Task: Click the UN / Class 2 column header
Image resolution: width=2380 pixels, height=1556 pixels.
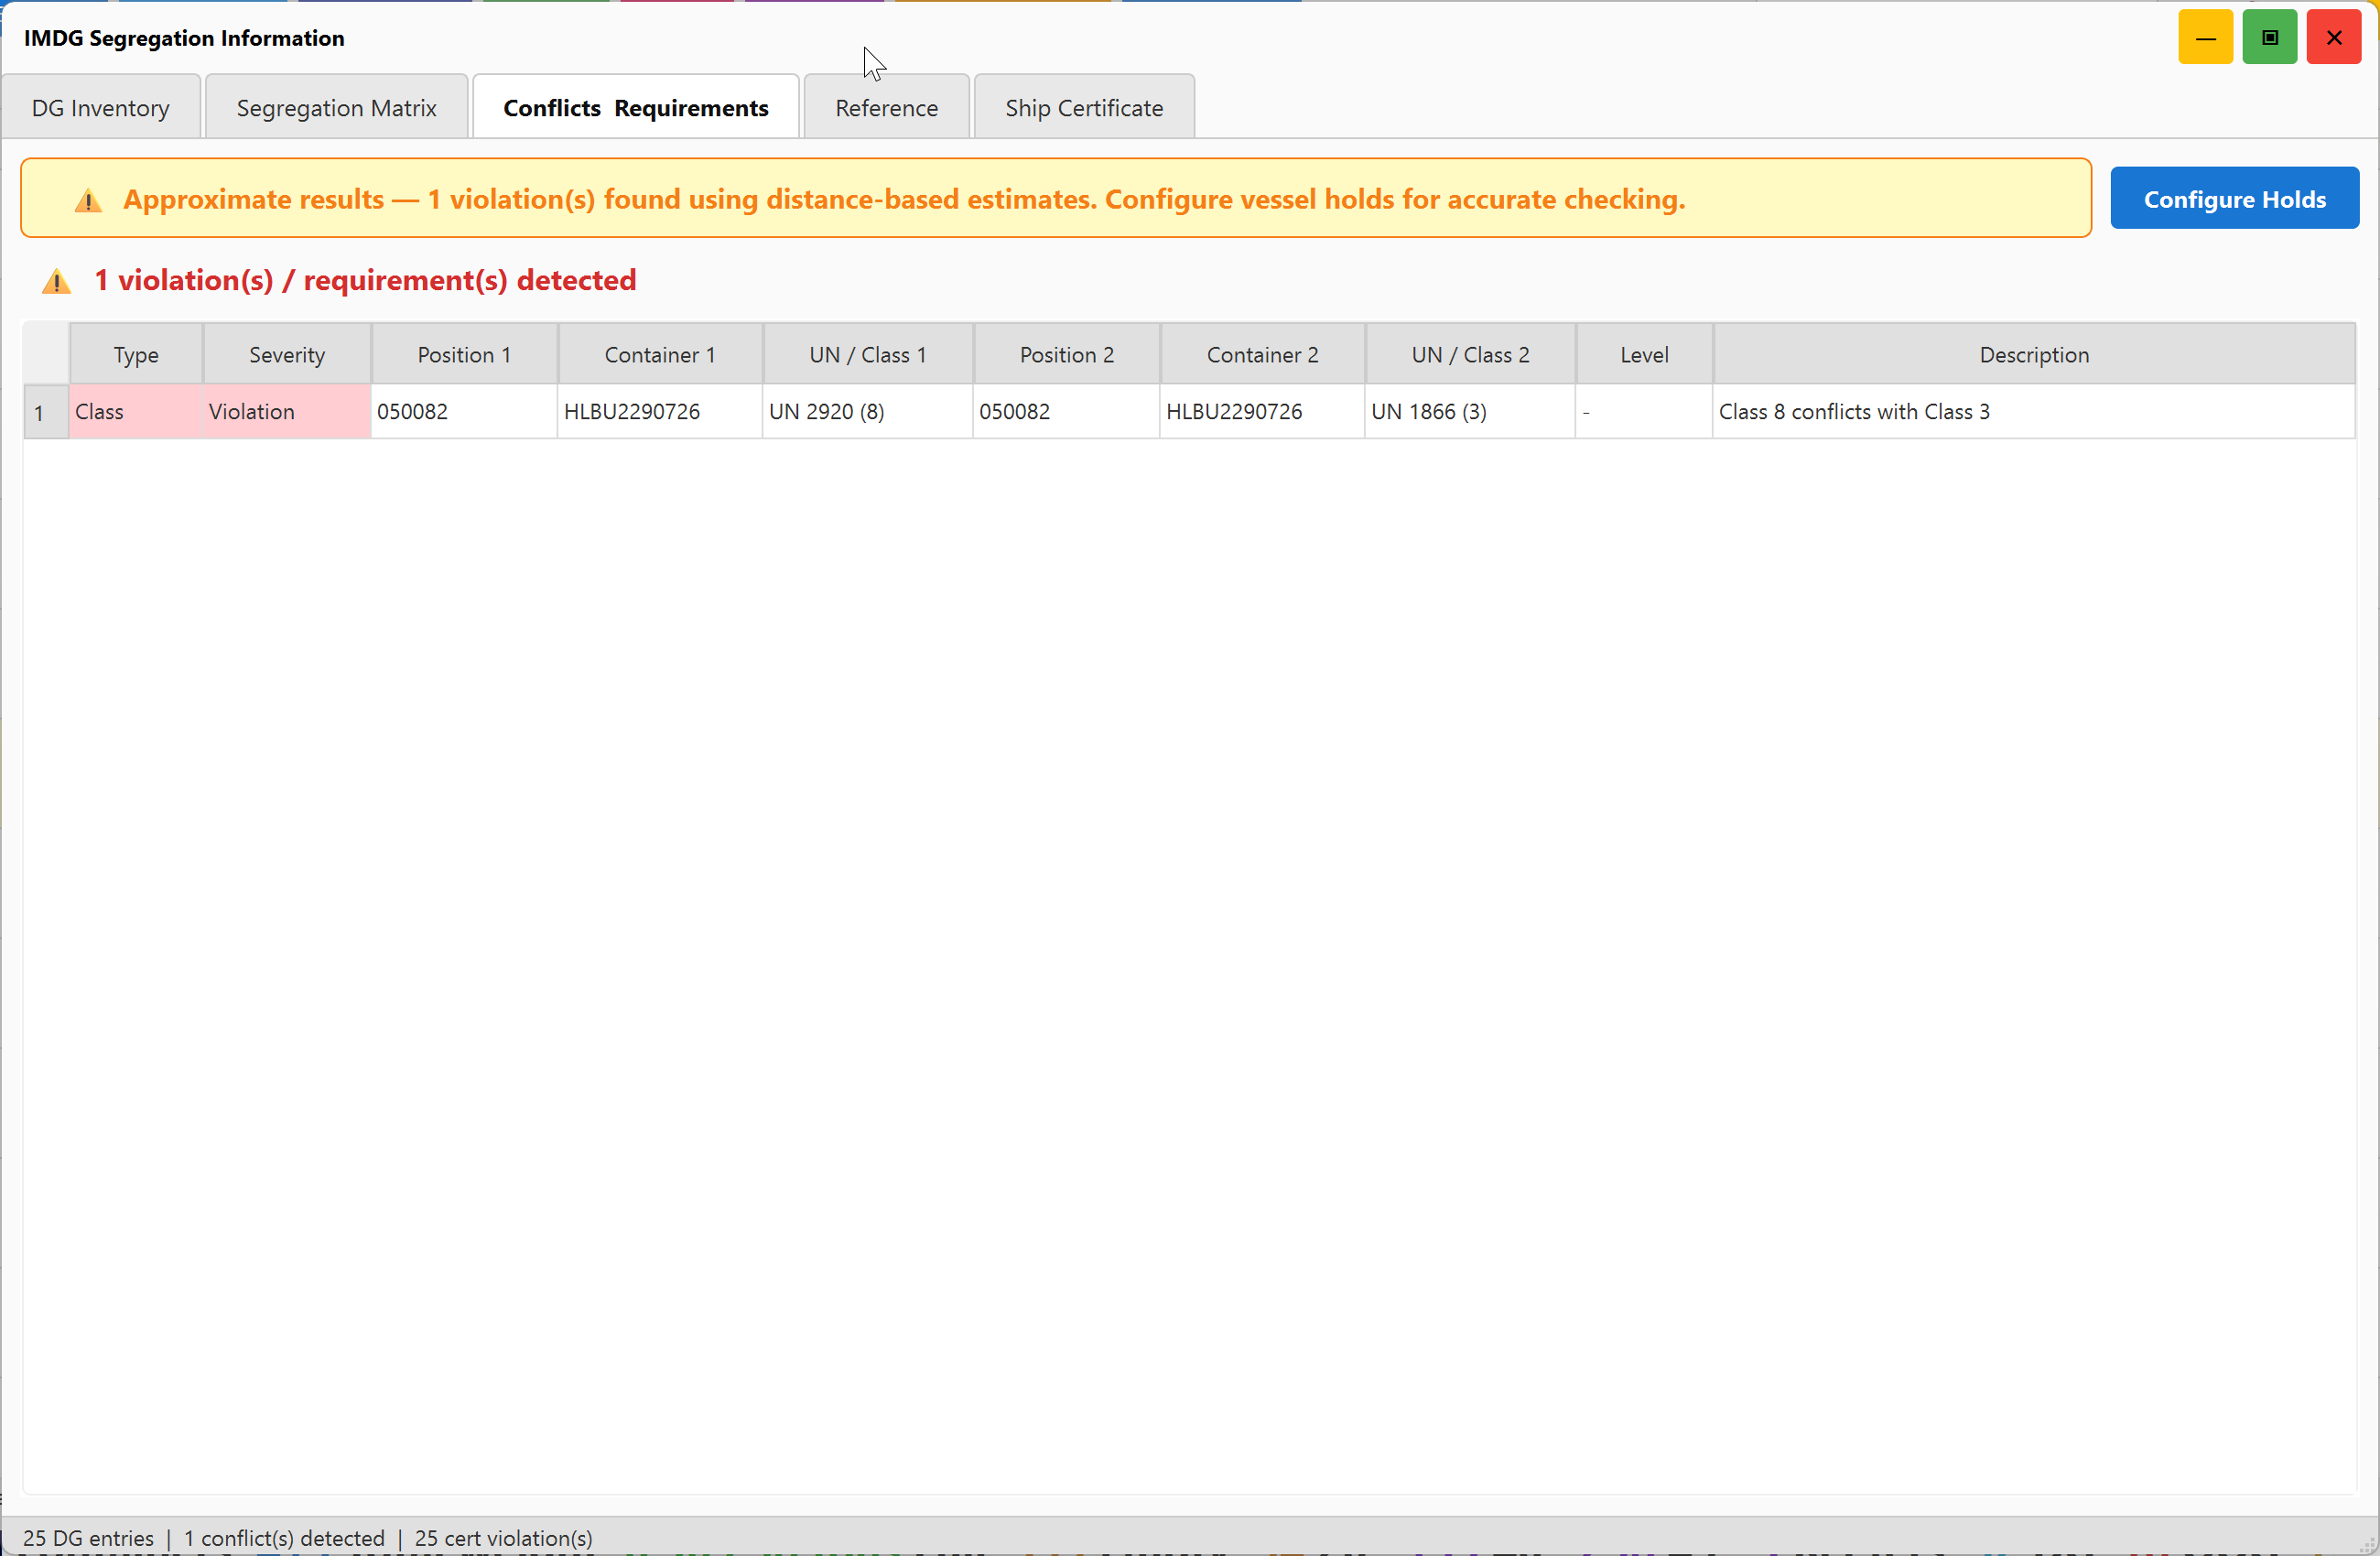Action: 1470,354
